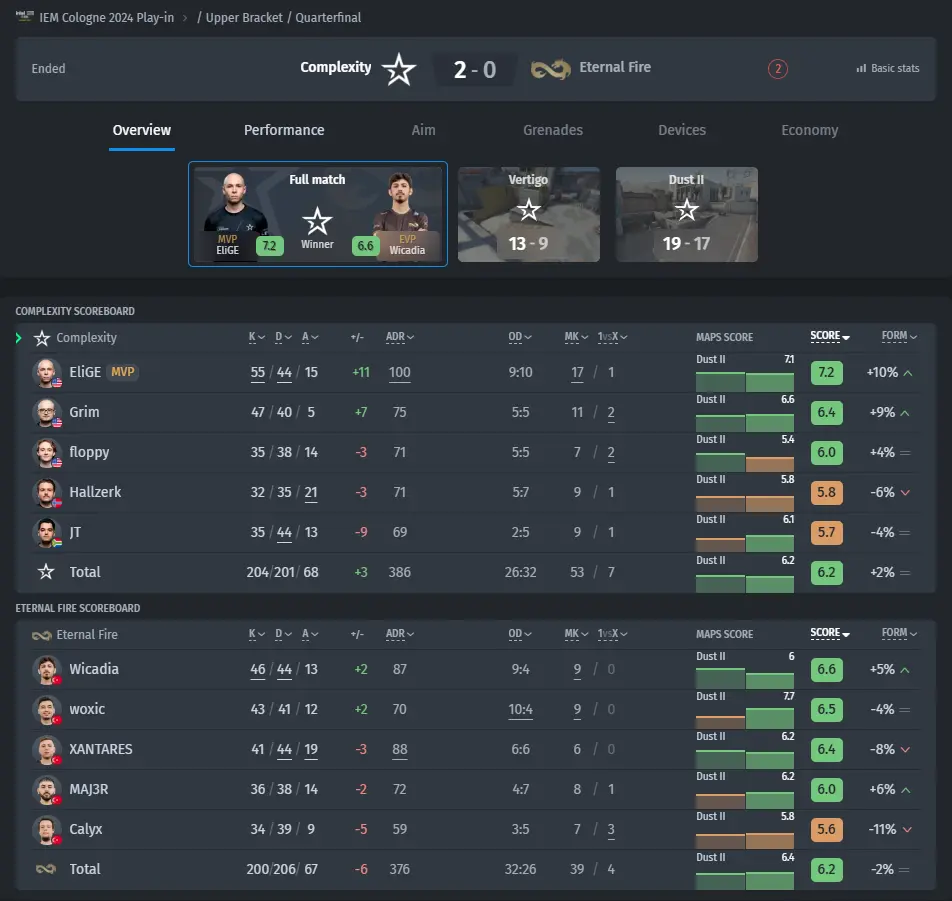
Task: Sort Eternal Fire scoreboard by FORM
Action: (x=899, y=633)
